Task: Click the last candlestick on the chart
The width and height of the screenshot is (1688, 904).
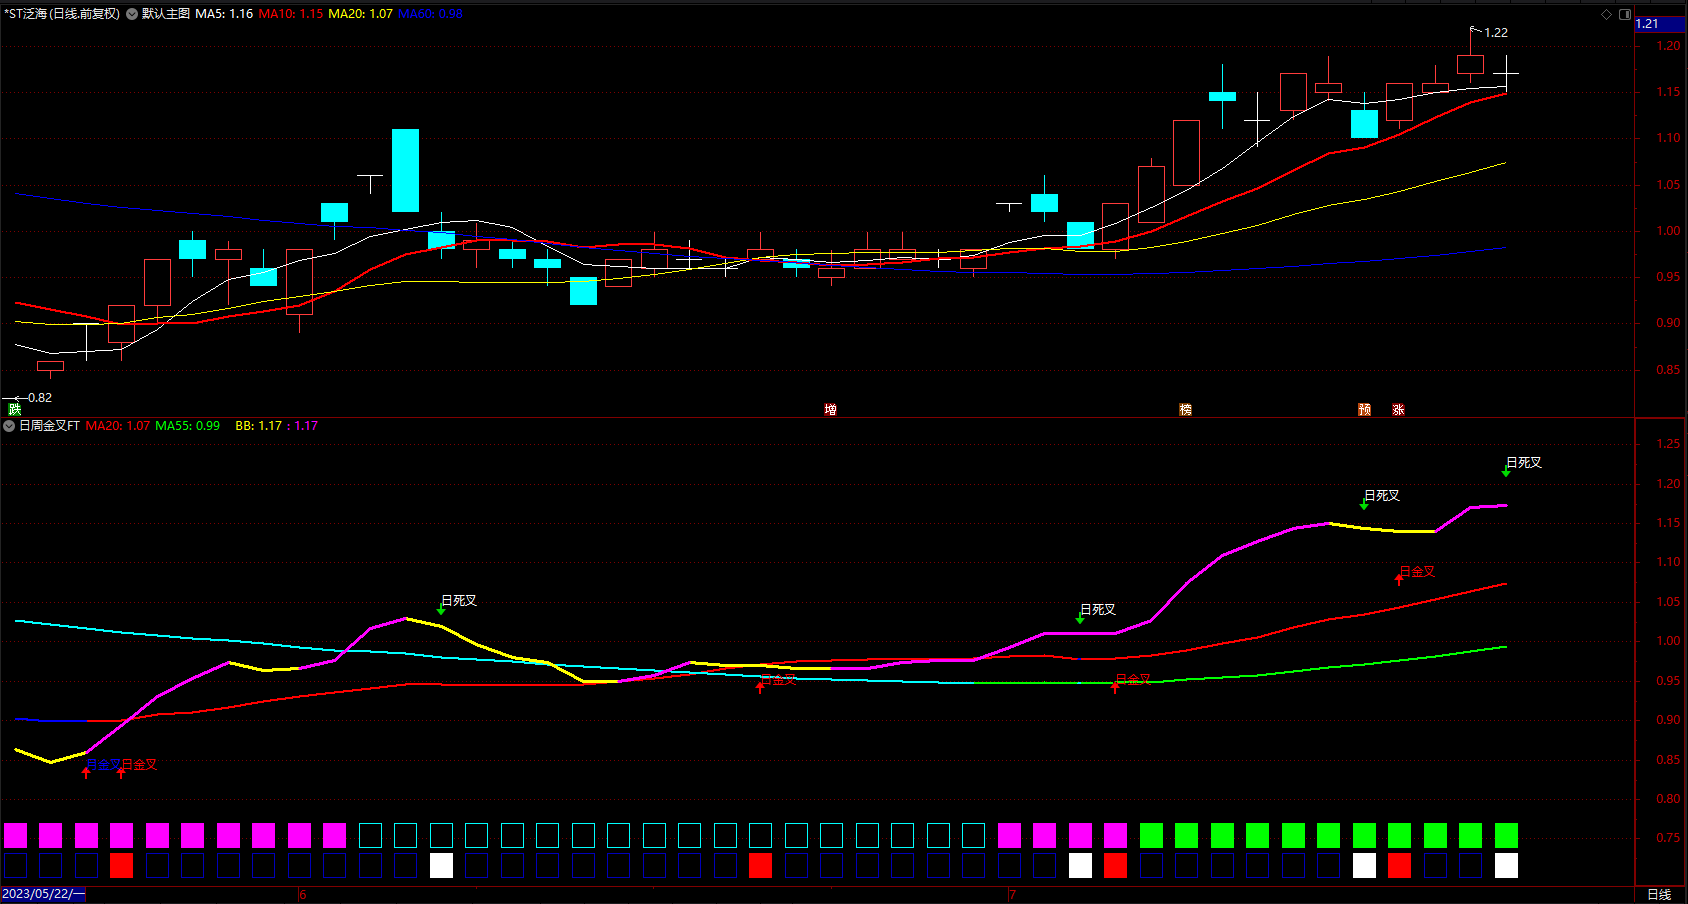Action: tap(1506, 73)
